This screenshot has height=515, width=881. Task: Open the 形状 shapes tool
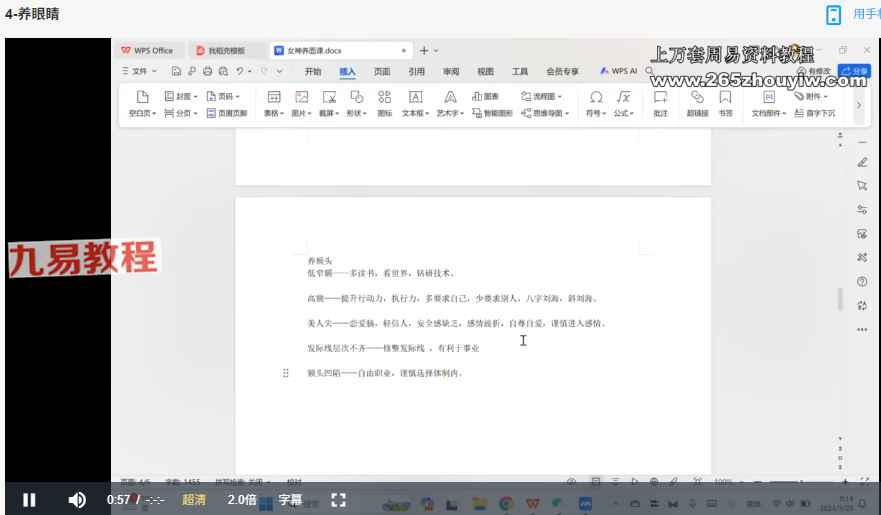point(356,104)
